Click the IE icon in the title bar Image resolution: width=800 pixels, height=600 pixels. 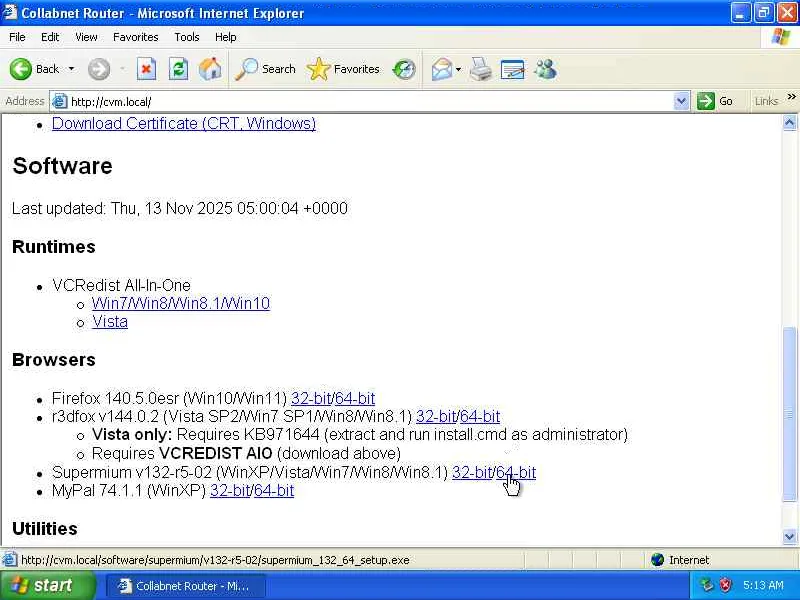click(x=10, y=12)
